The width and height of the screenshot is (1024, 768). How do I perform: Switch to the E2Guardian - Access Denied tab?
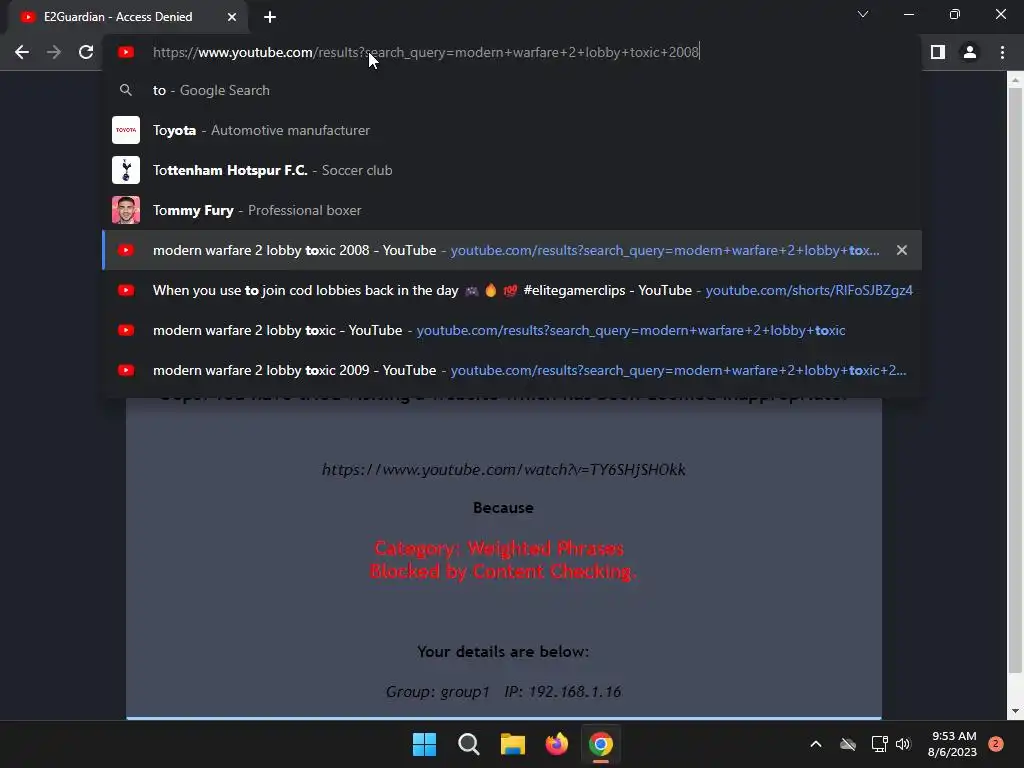pos(128,17)
